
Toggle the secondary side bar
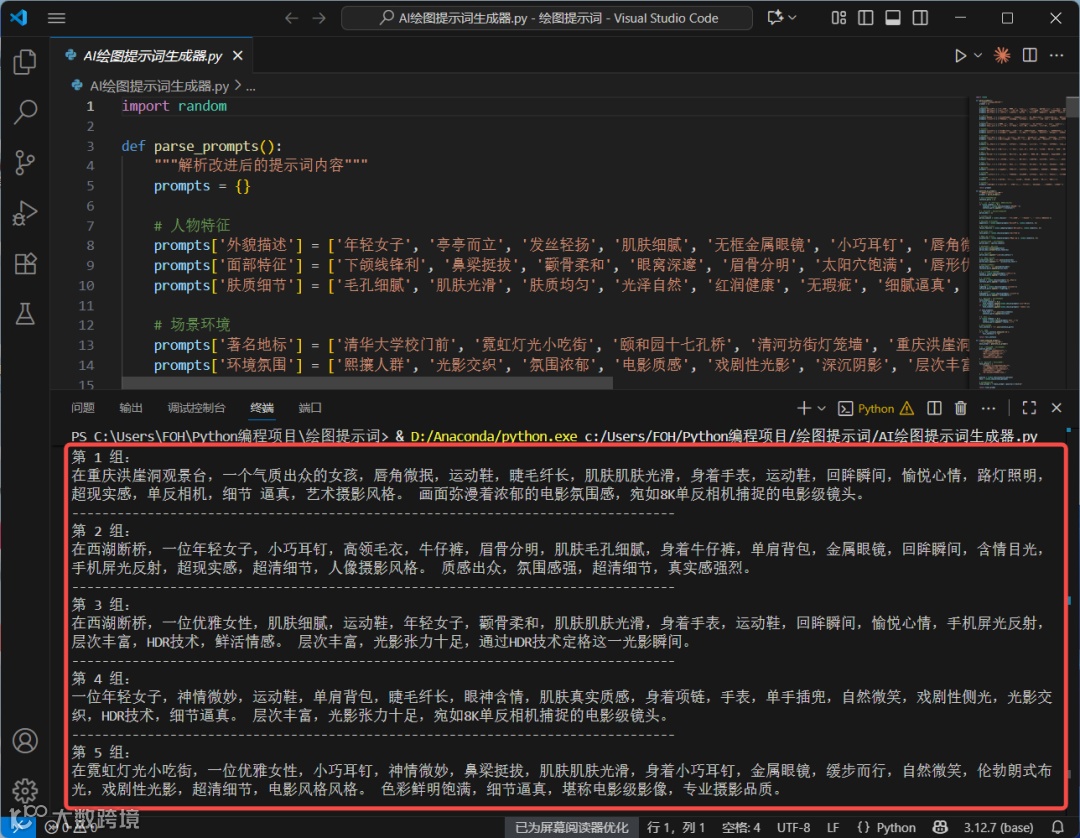click(x=920, y=18)
